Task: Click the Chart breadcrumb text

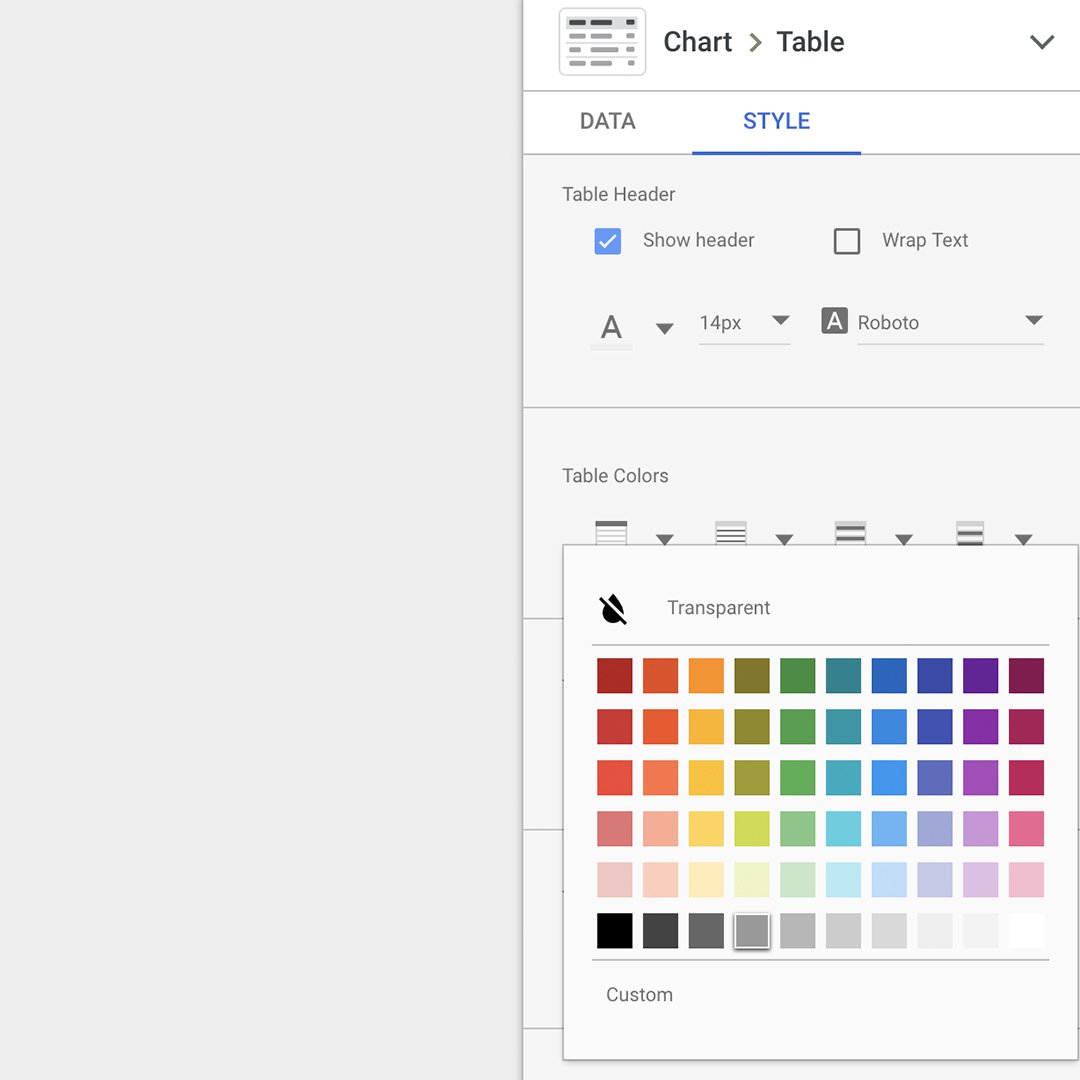Action: (x=697, y=42)
